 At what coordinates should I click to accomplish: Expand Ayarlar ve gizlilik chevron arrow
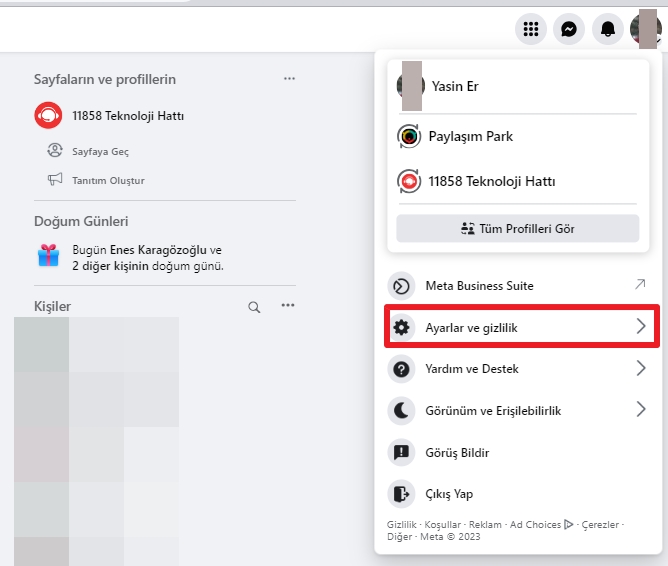click(x=641, y=327)
